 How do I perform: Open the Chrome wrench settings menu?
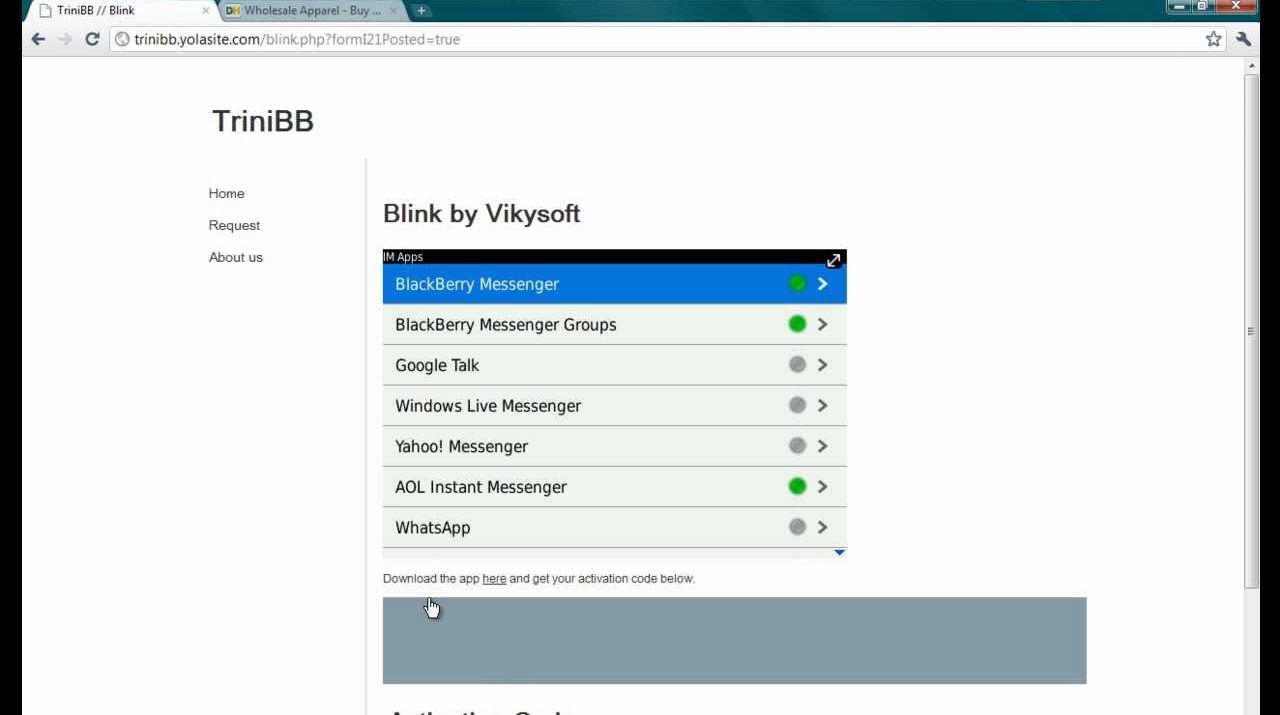coord(1243,39)
